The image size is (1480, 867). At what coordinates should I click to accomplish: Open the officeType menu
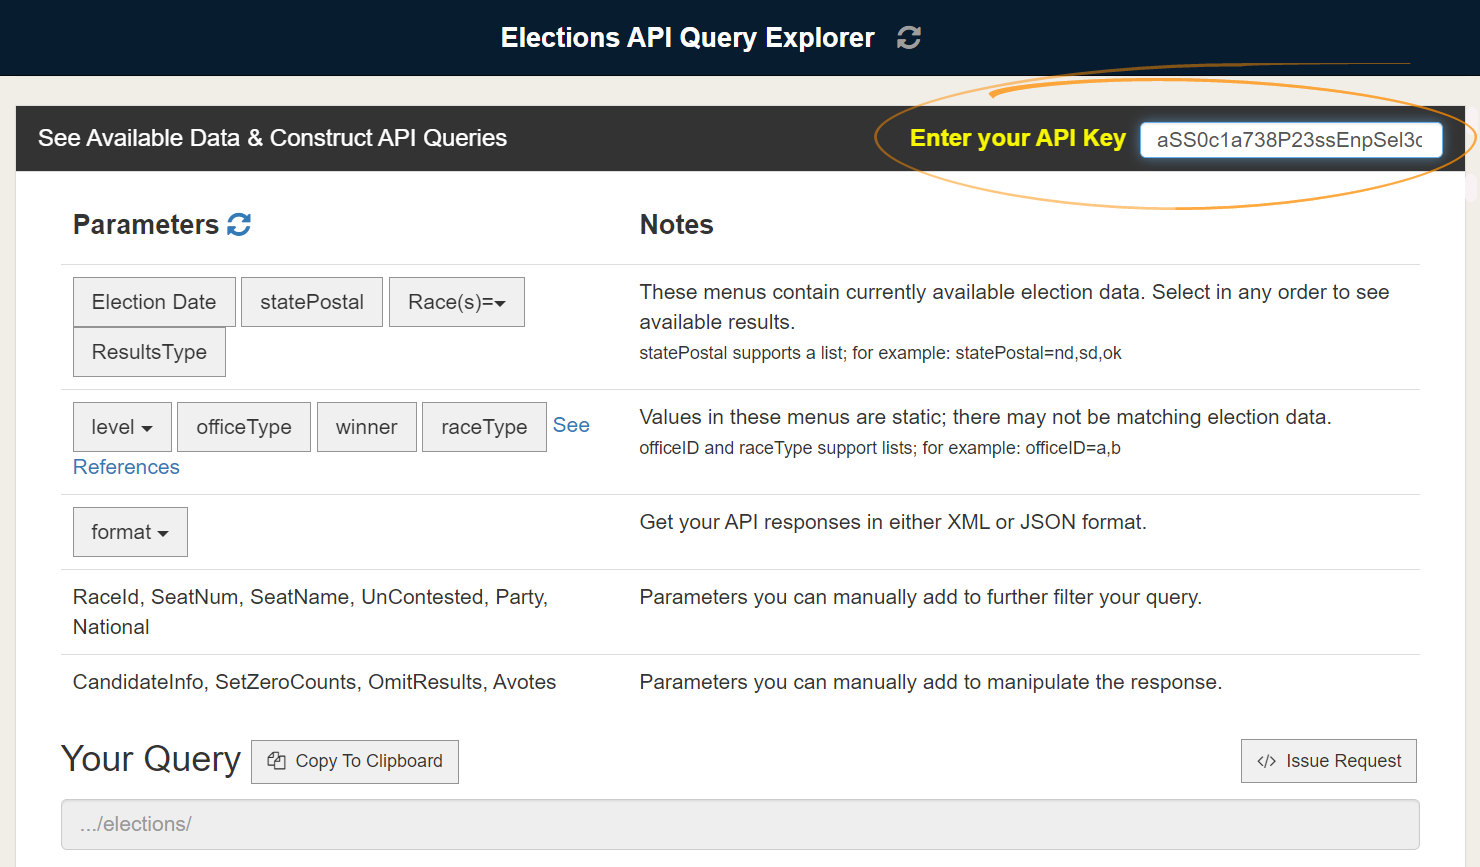(x=244, y=427)
